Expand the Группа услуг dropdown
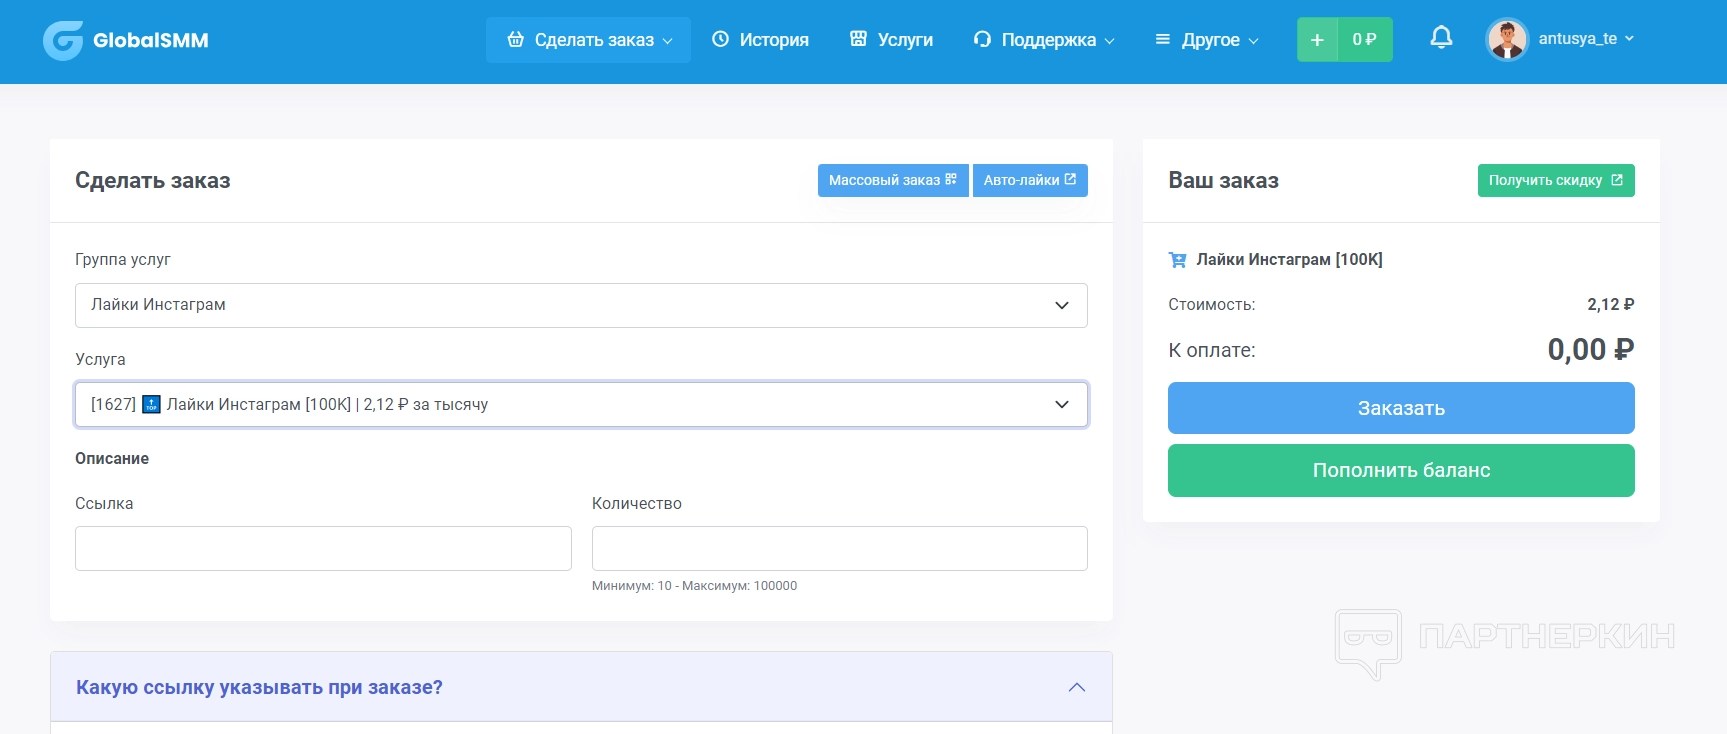1727x734 pixels. tap(580, 305)
